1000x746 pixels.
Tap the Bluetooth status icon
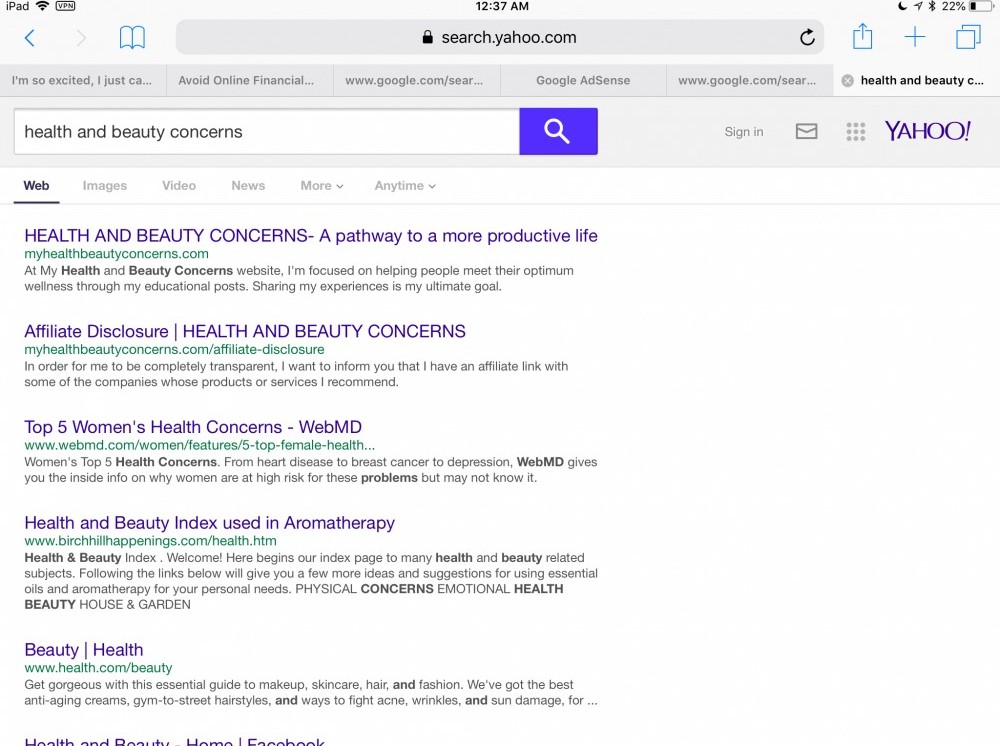[x=931, y=6]
